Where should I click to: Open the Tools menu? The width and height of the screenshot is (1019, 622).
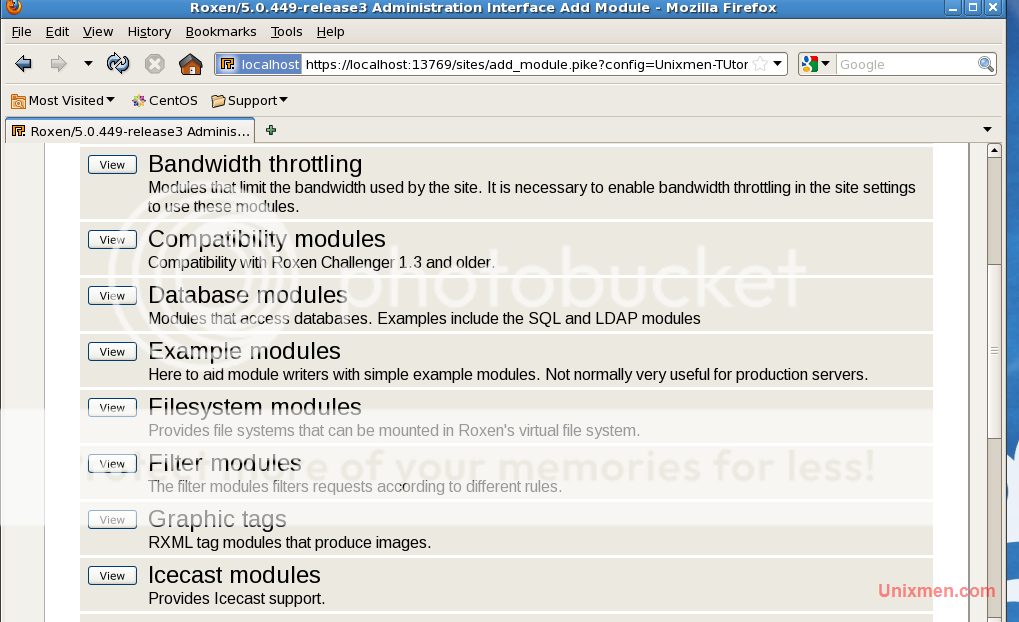(x=286, y=31)
